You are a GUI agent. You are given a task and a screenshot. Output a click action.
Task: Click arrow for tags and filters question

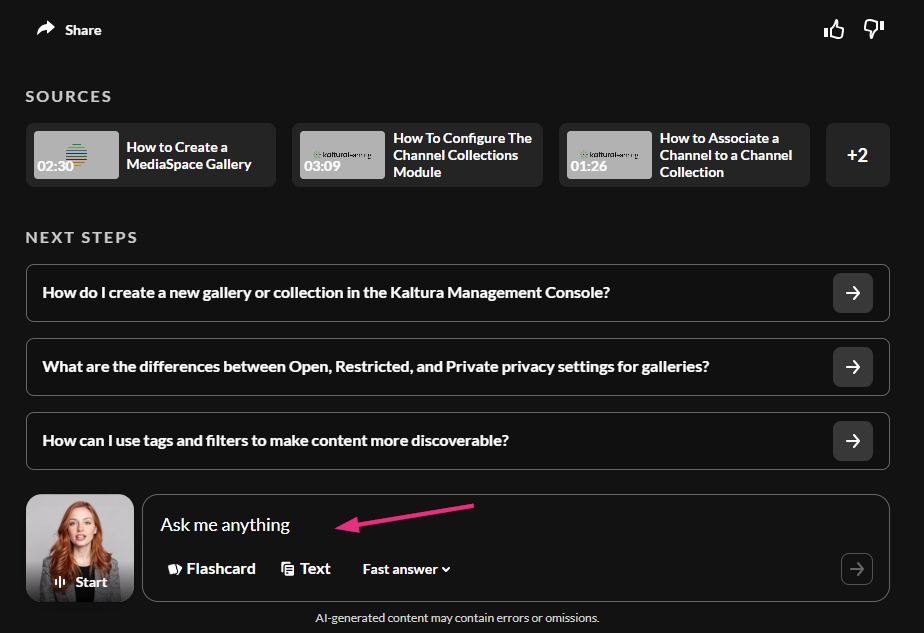pyautogui.click(x=853, y=441)
